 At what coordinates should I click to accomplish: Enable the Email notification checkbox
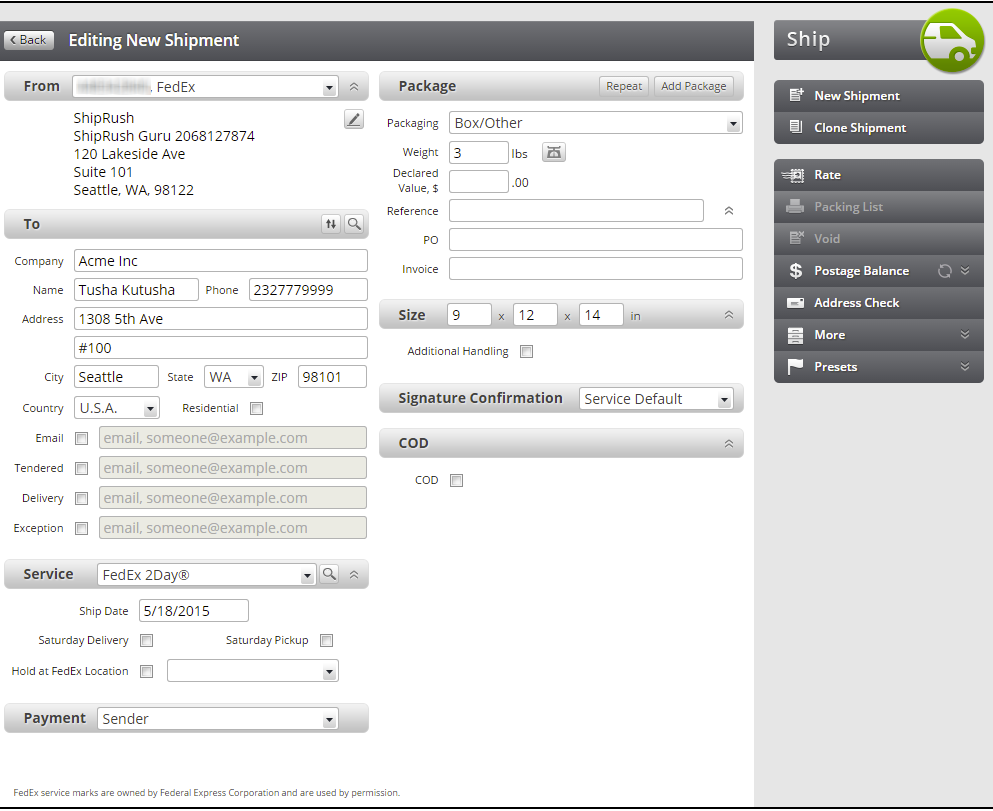click(x=82, y=438)
